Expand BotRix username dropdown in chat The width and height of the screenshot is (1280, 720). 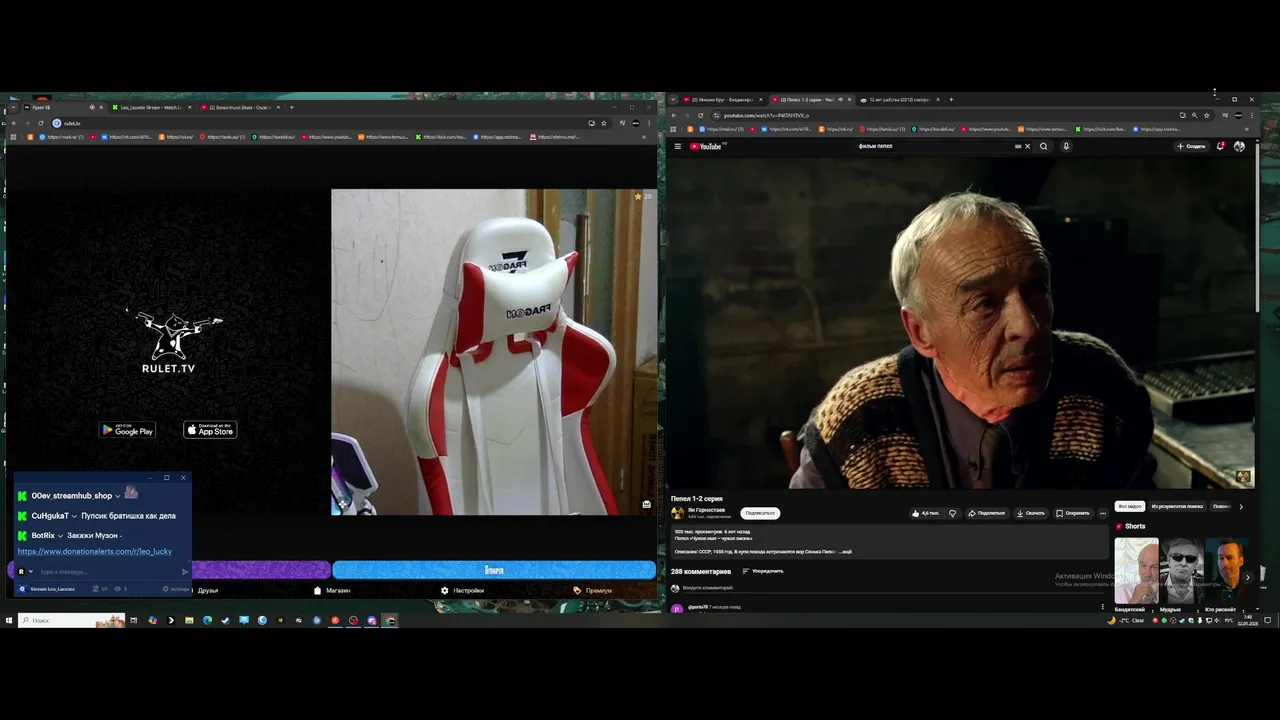click(x=60, y=536)
